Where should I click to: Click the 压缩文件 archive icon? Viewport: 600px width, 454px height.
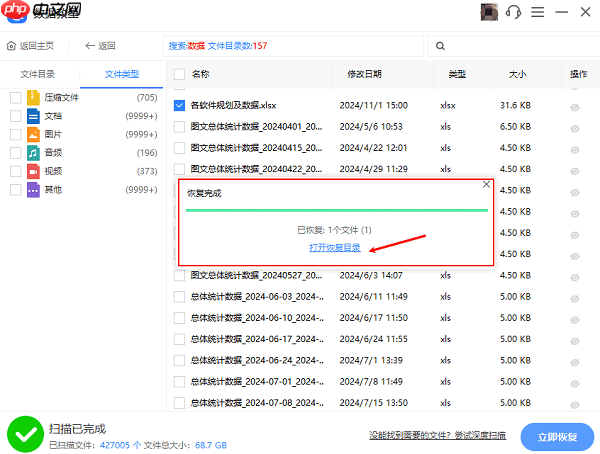pos(33,98)
